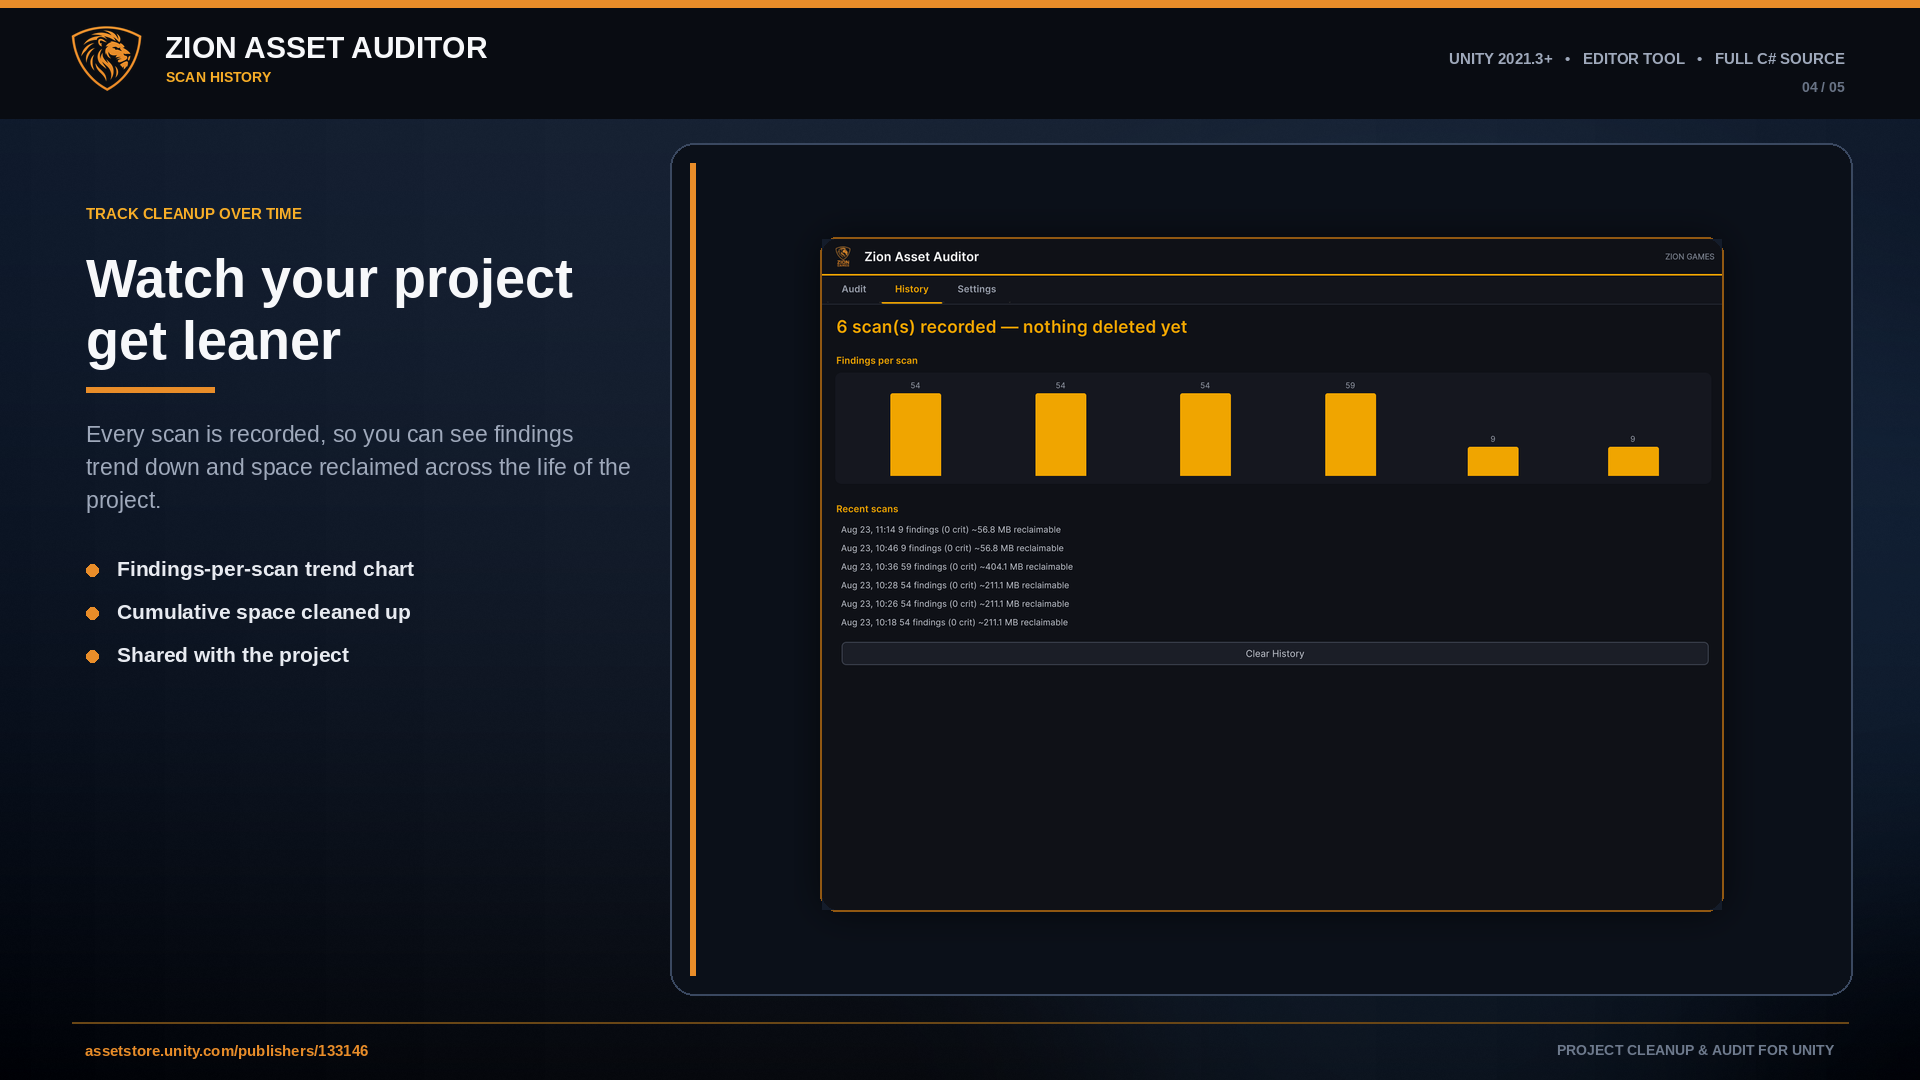Viewport: 1920px width, 1080px height.
Task: Open the assetstore.unity.com publishers link
Action: [227, 1051]
